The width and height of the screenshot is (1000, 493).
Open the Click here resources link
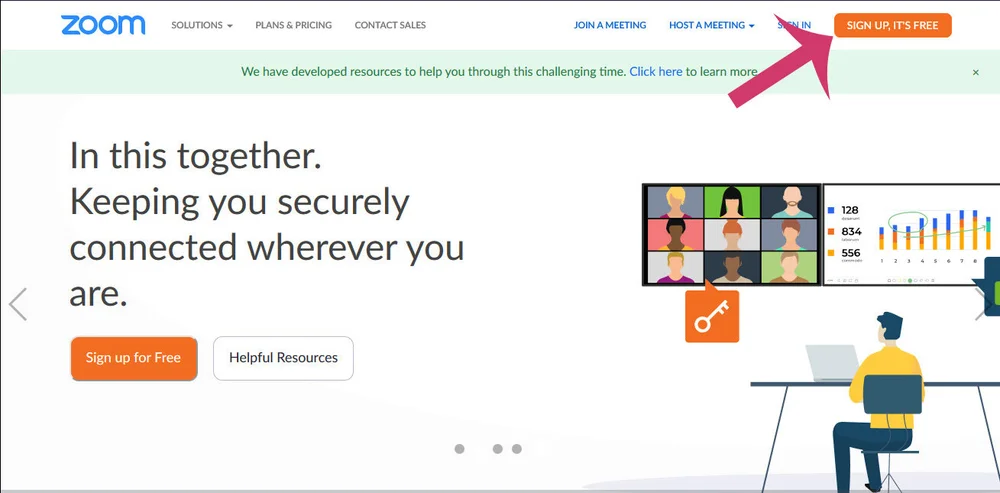[656, 71]
